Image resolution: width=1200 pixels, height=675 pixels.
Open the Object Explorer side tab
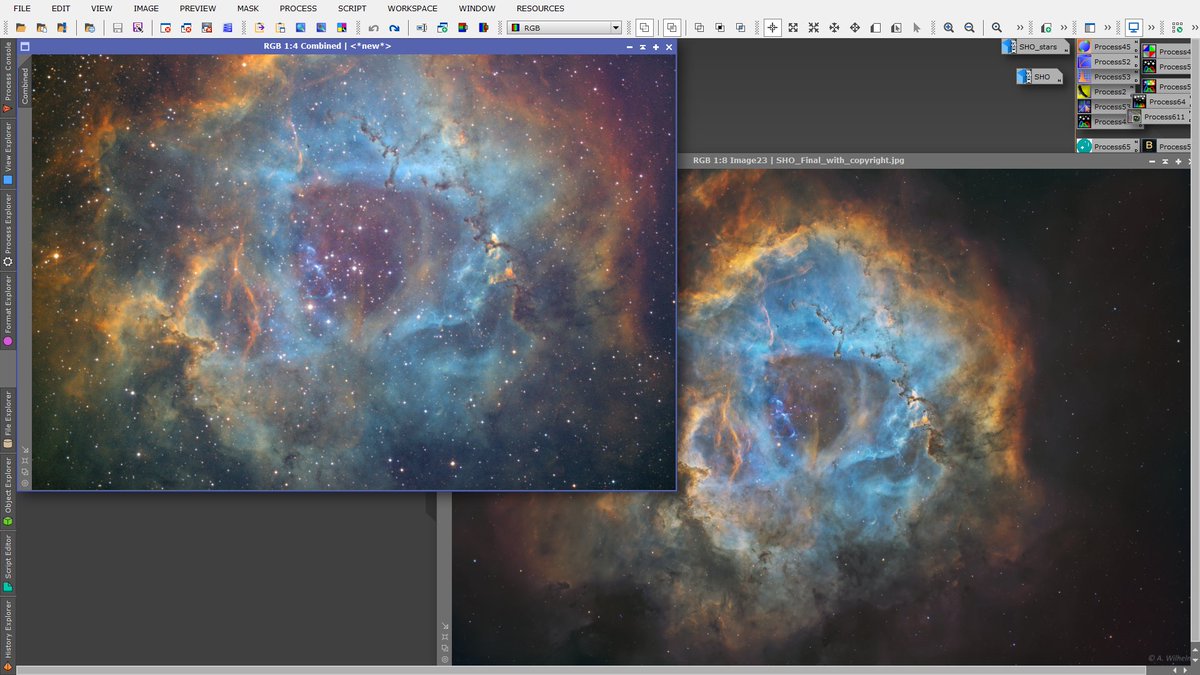pyautogui.click(x=8, y=491)
